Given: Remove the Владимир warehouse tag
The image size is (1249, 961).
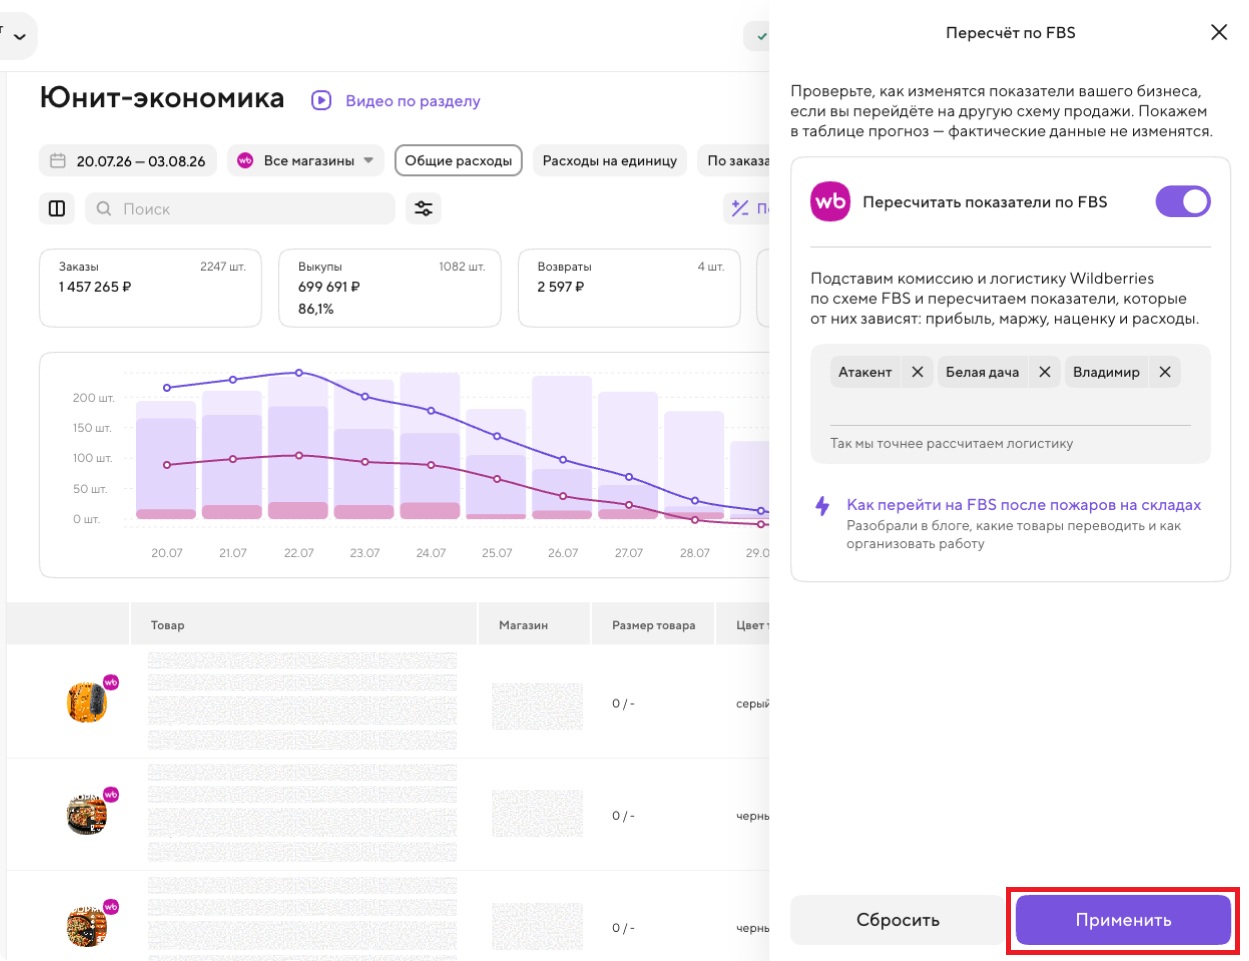Looking at the screenshot, I should [1165, 372].
